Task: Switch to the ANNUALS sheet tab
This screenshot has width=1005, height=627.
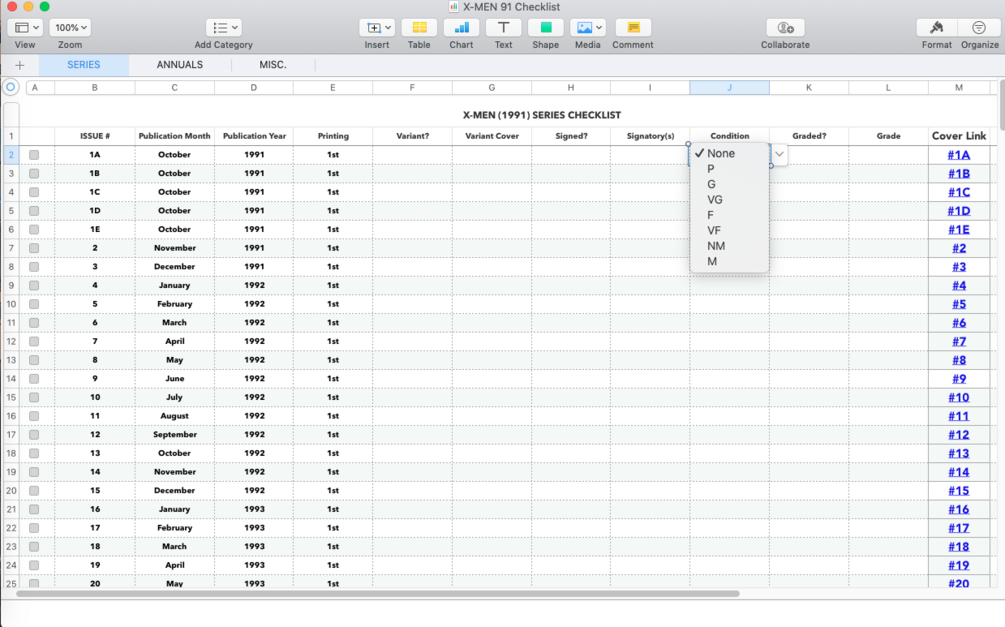Action: (179, 65)
